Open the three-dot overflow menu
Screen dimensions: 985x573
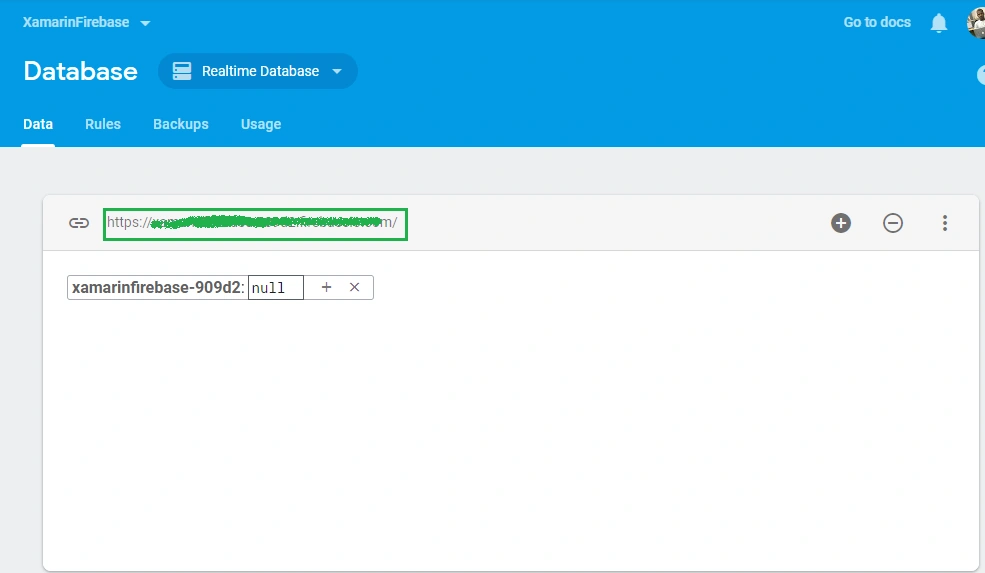[x=945, y=223]
